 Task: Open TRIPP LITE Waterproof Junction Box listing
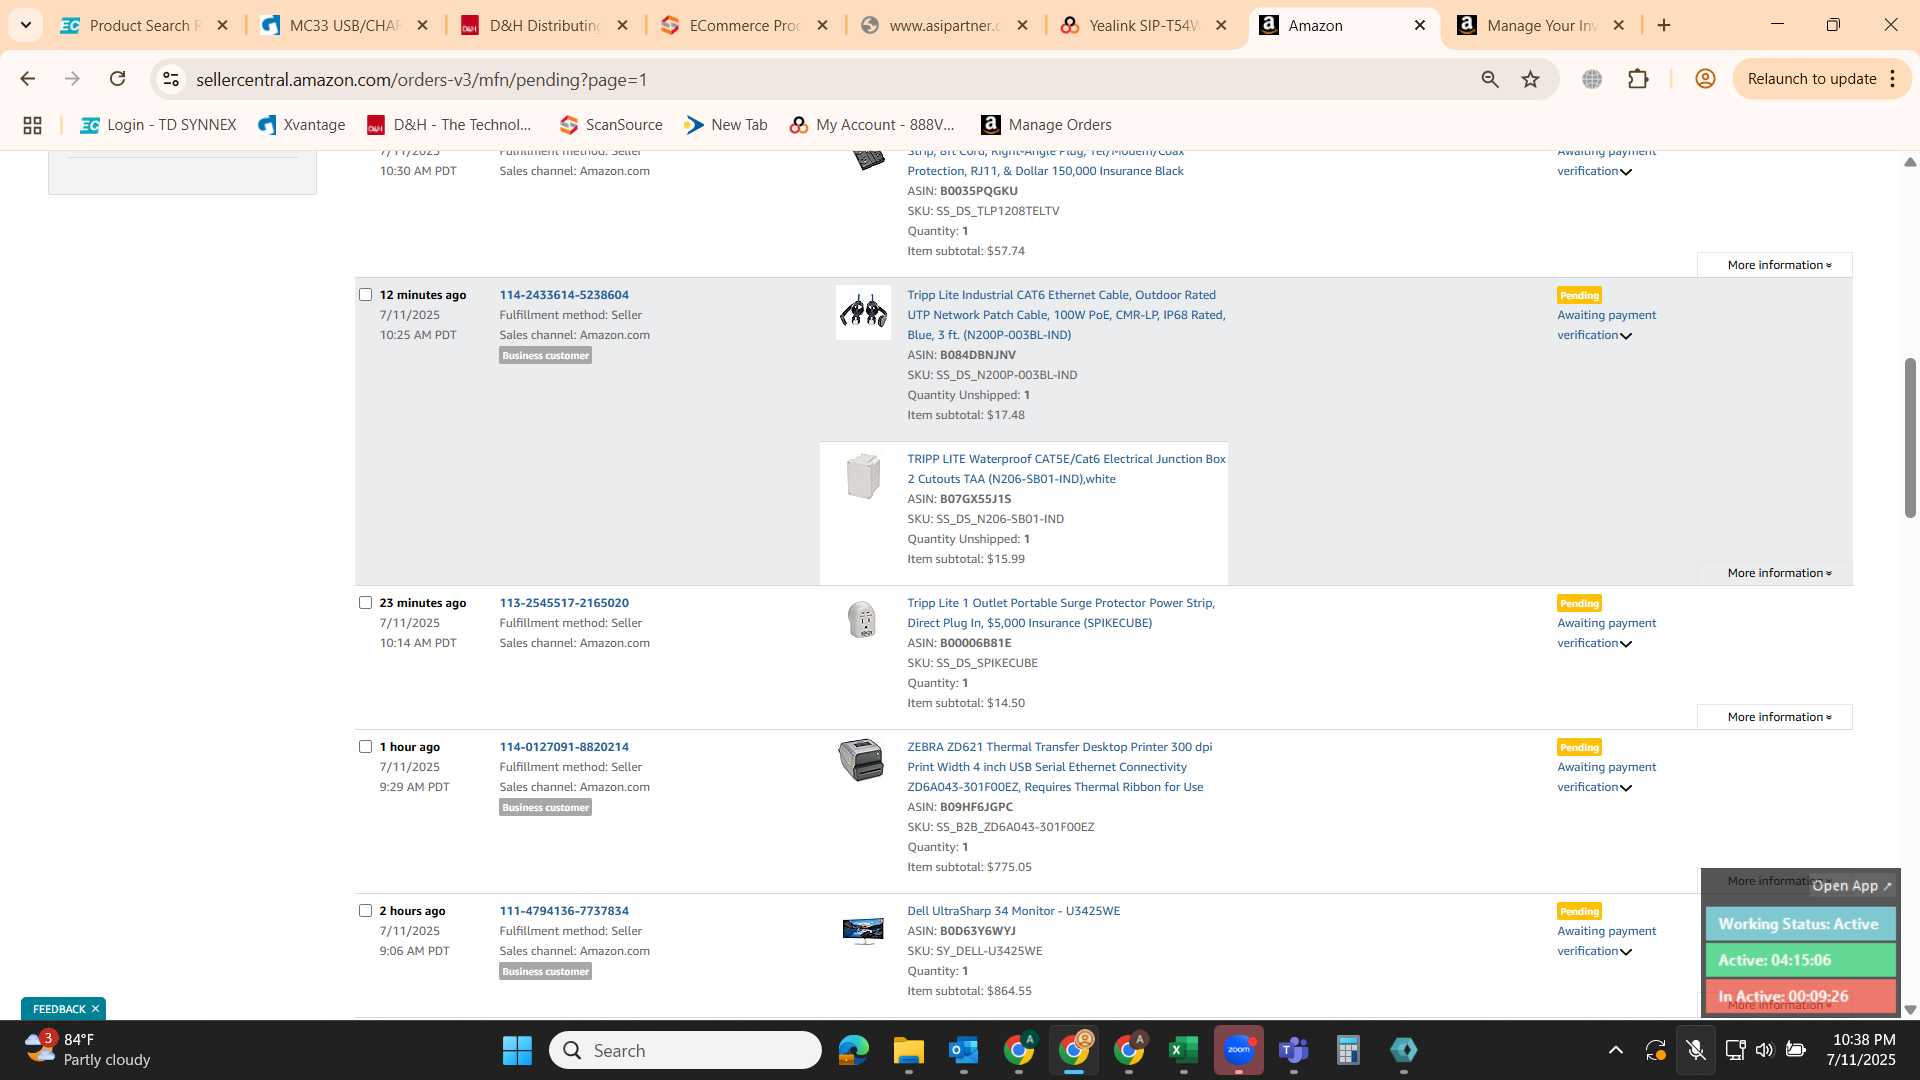1066,469
